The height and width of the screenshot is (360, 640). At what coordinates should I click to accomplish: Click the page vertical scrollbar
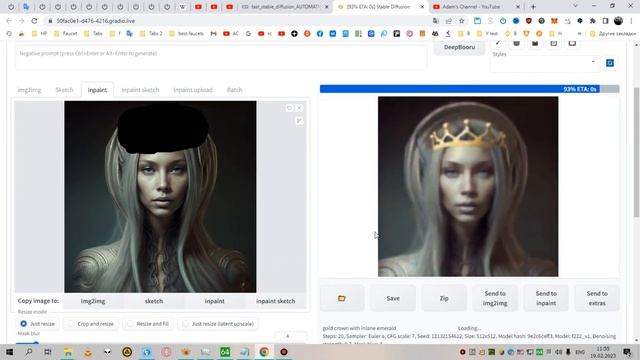[x=636, y=153]
